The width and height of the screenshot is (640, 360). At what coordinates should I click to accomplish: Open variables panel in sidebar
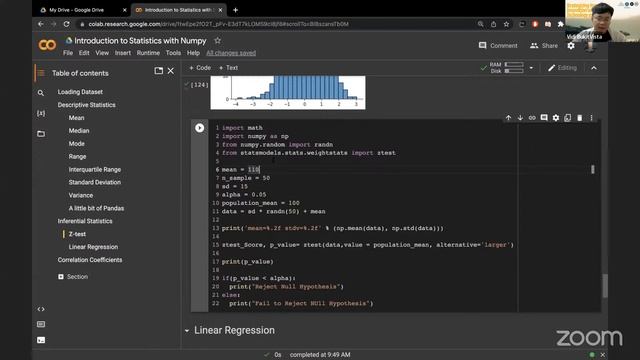point(41,113)
